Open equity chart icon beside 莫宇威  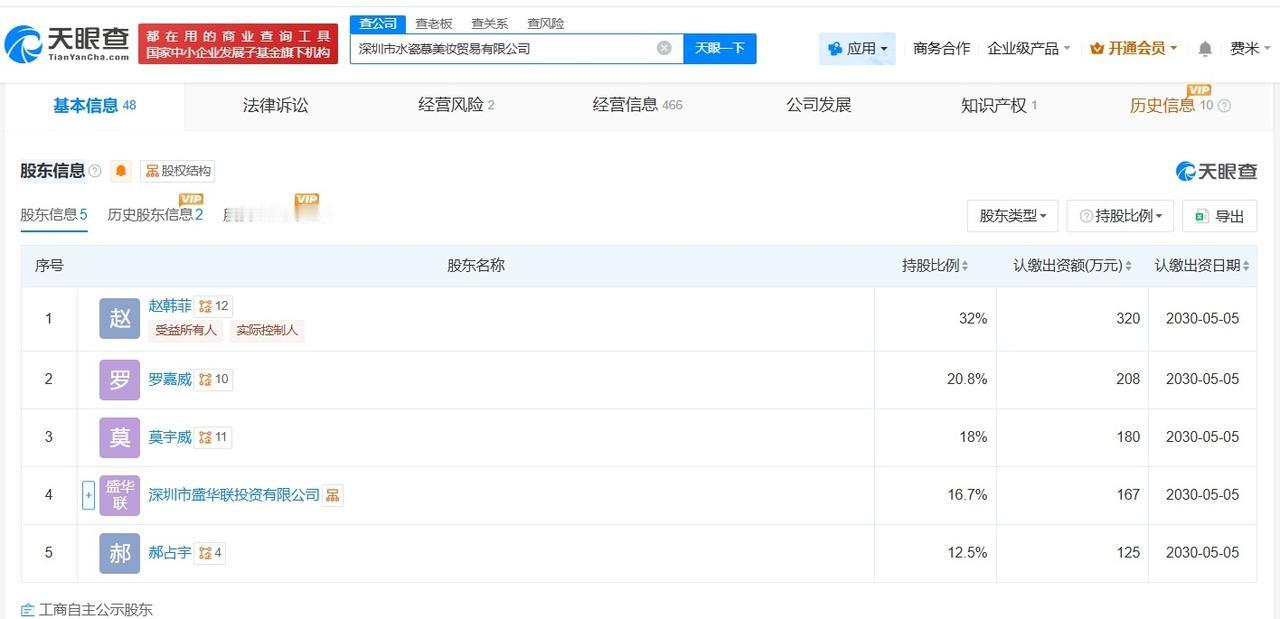(214, 437)
